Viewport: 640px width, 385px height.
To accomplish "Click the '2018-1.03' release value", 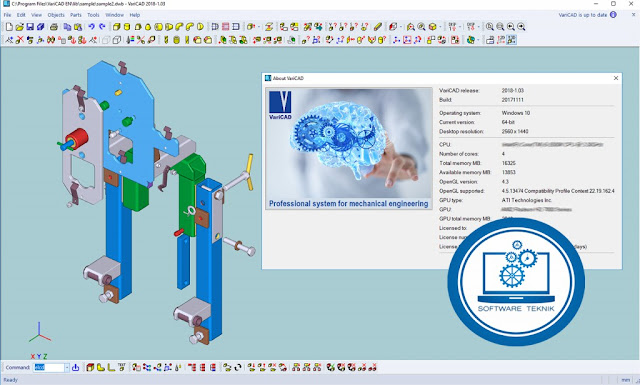I will pos(513,91).
